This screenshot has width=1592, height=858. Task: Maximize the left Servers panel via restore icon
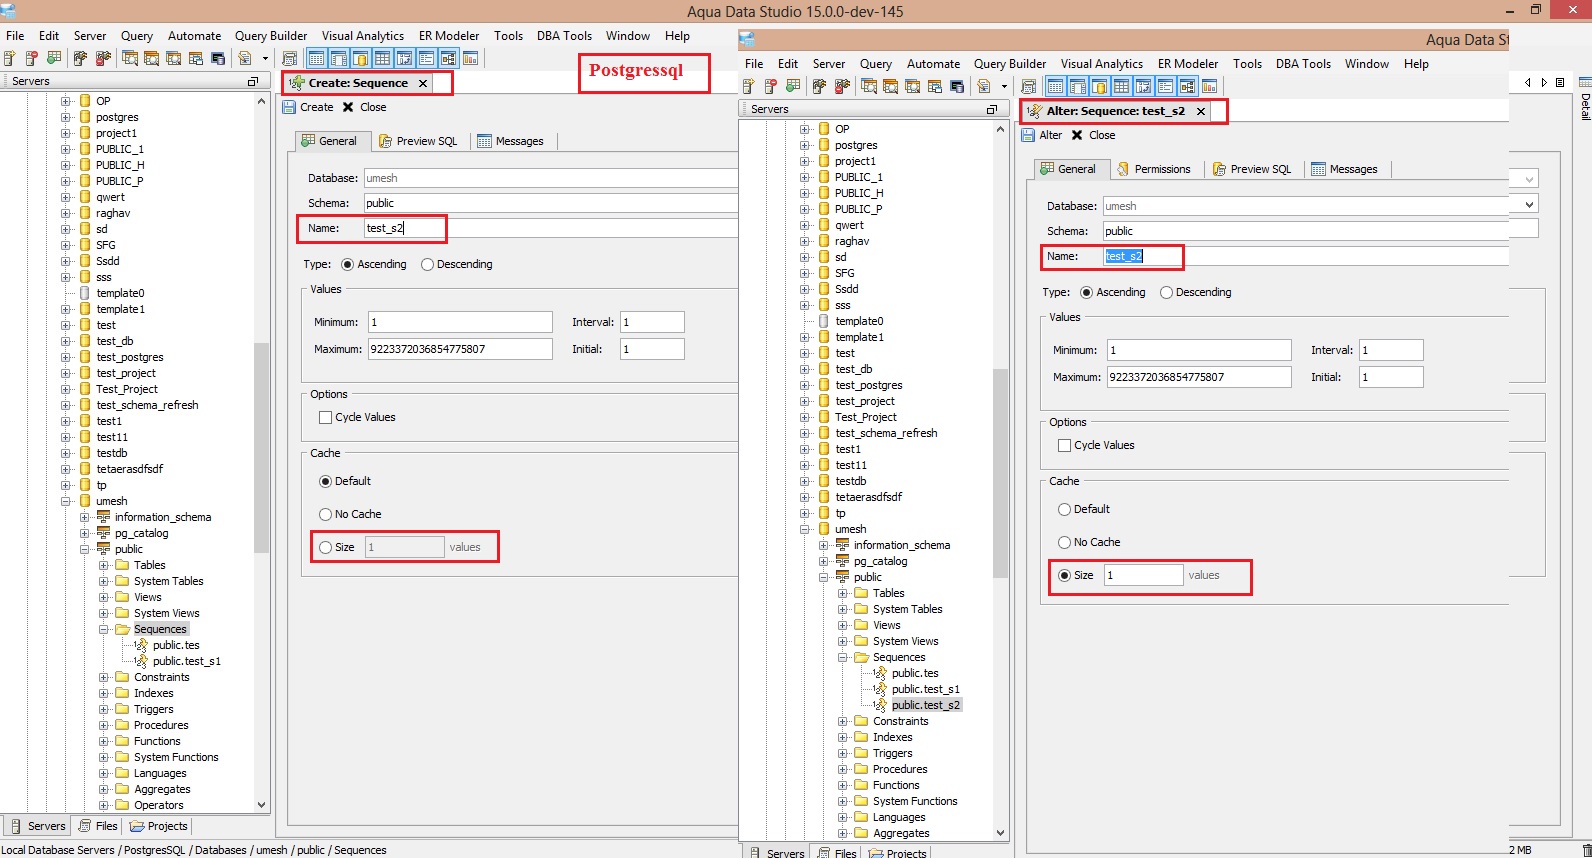tap(253, 81)
